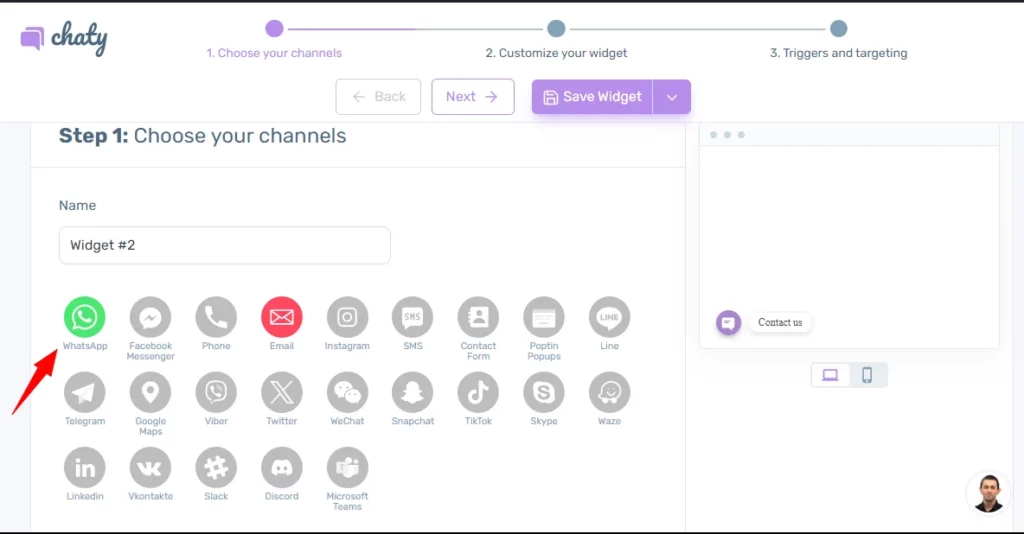Screen dimensions: 1024x534
Task: Click the Save Widget button
Action: 592,97
